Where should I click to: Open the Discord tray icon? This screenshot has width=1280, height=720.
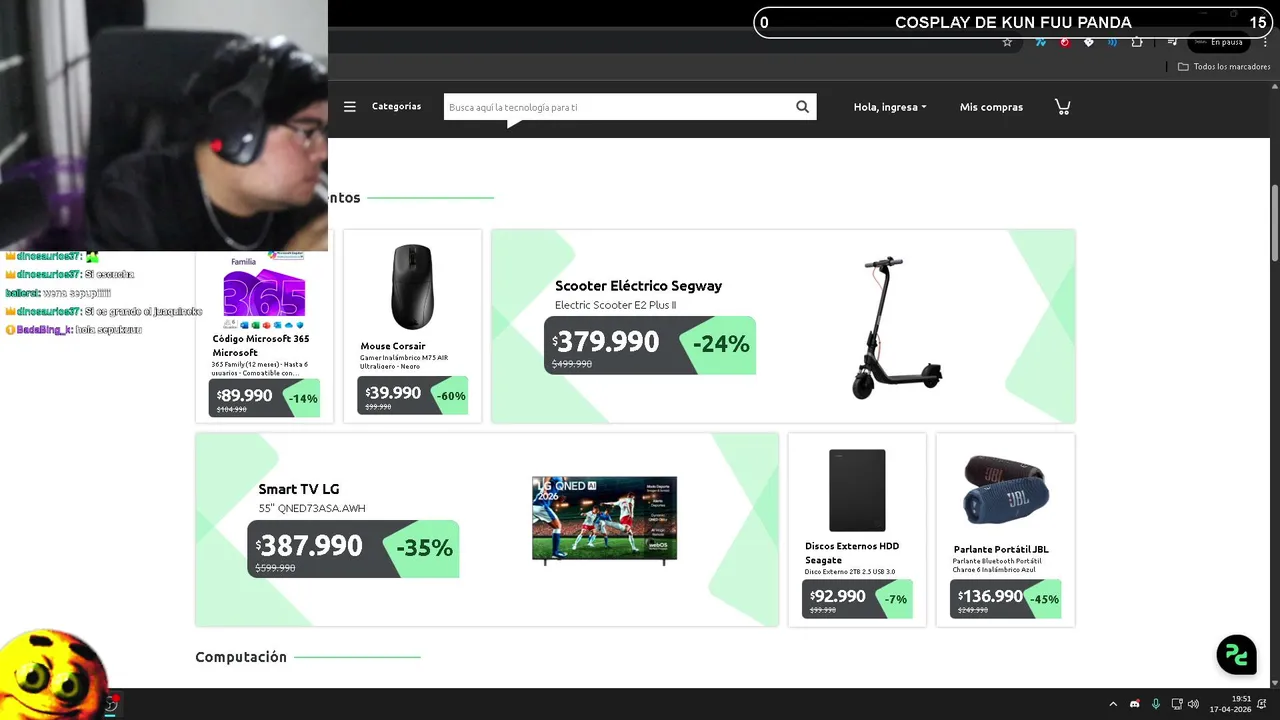pos(1134,704)
